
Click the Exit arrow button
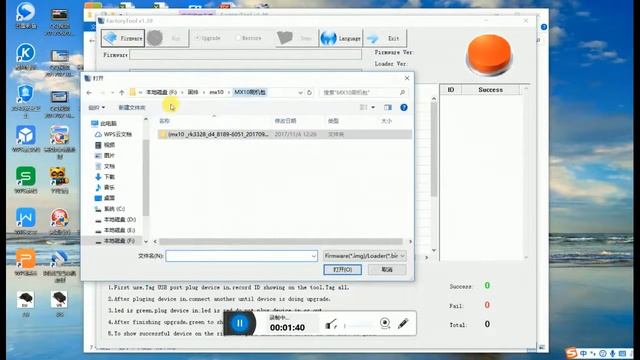(384, 38)
